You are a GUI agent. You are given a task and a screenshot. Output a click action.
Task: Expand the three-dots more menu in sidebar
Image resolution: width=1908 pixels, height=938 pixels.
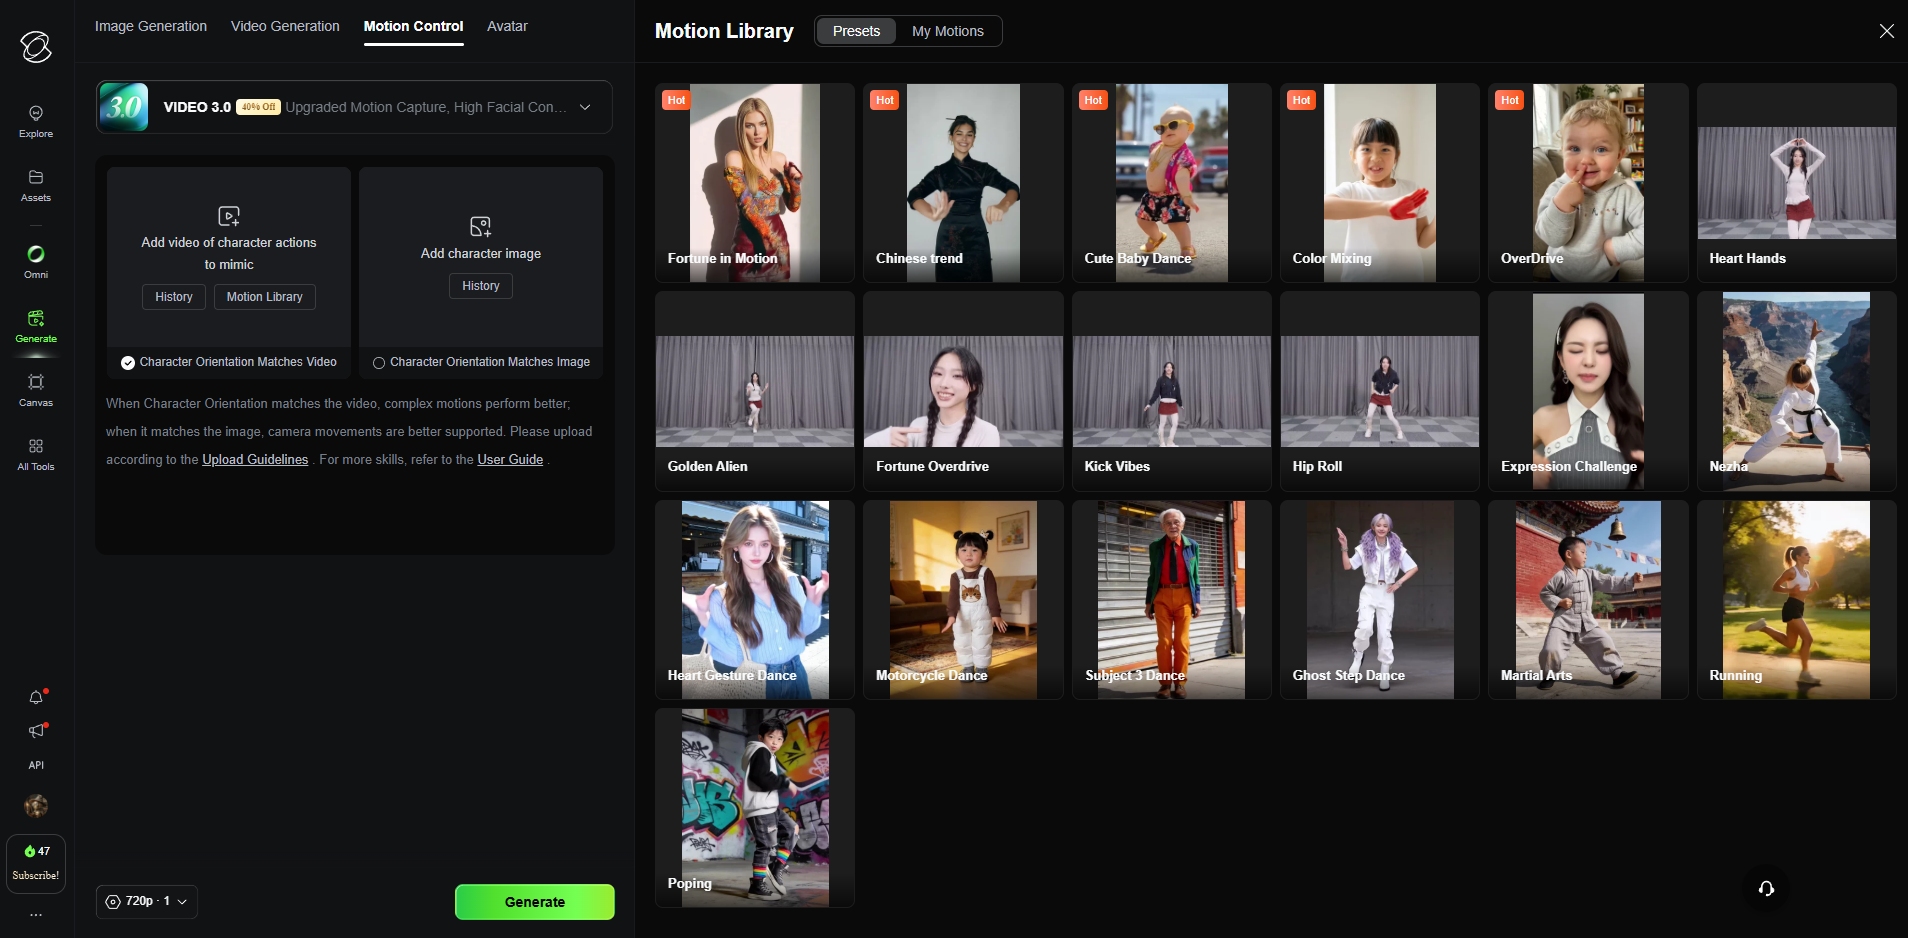point(36,915)
